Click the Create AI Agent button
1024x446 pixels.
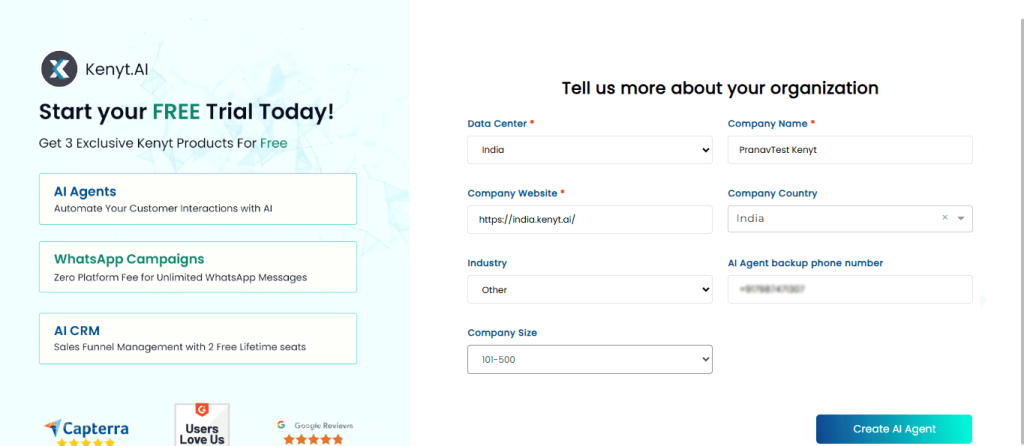[894, 429]
